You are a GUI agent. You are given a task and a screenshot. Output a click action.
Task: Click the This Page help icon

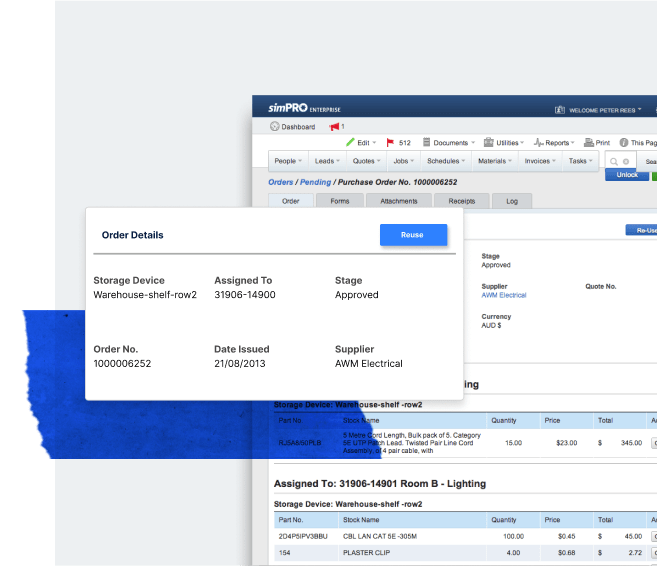[624, 142]
